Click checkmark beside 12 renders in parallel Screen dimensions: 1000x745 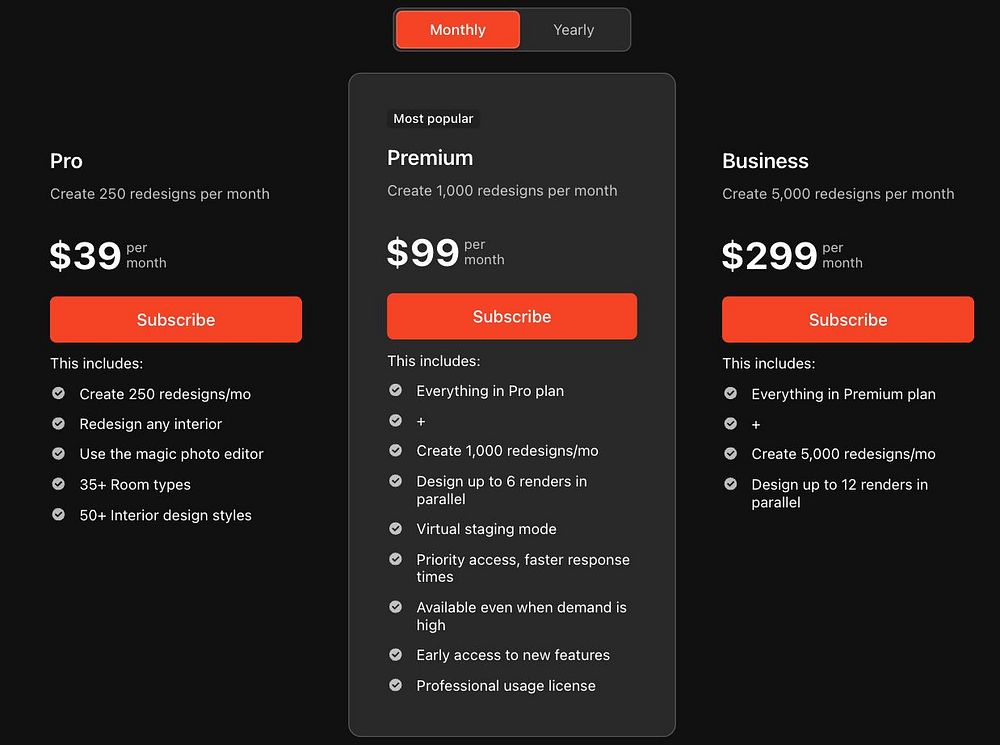tap(731, 484)
